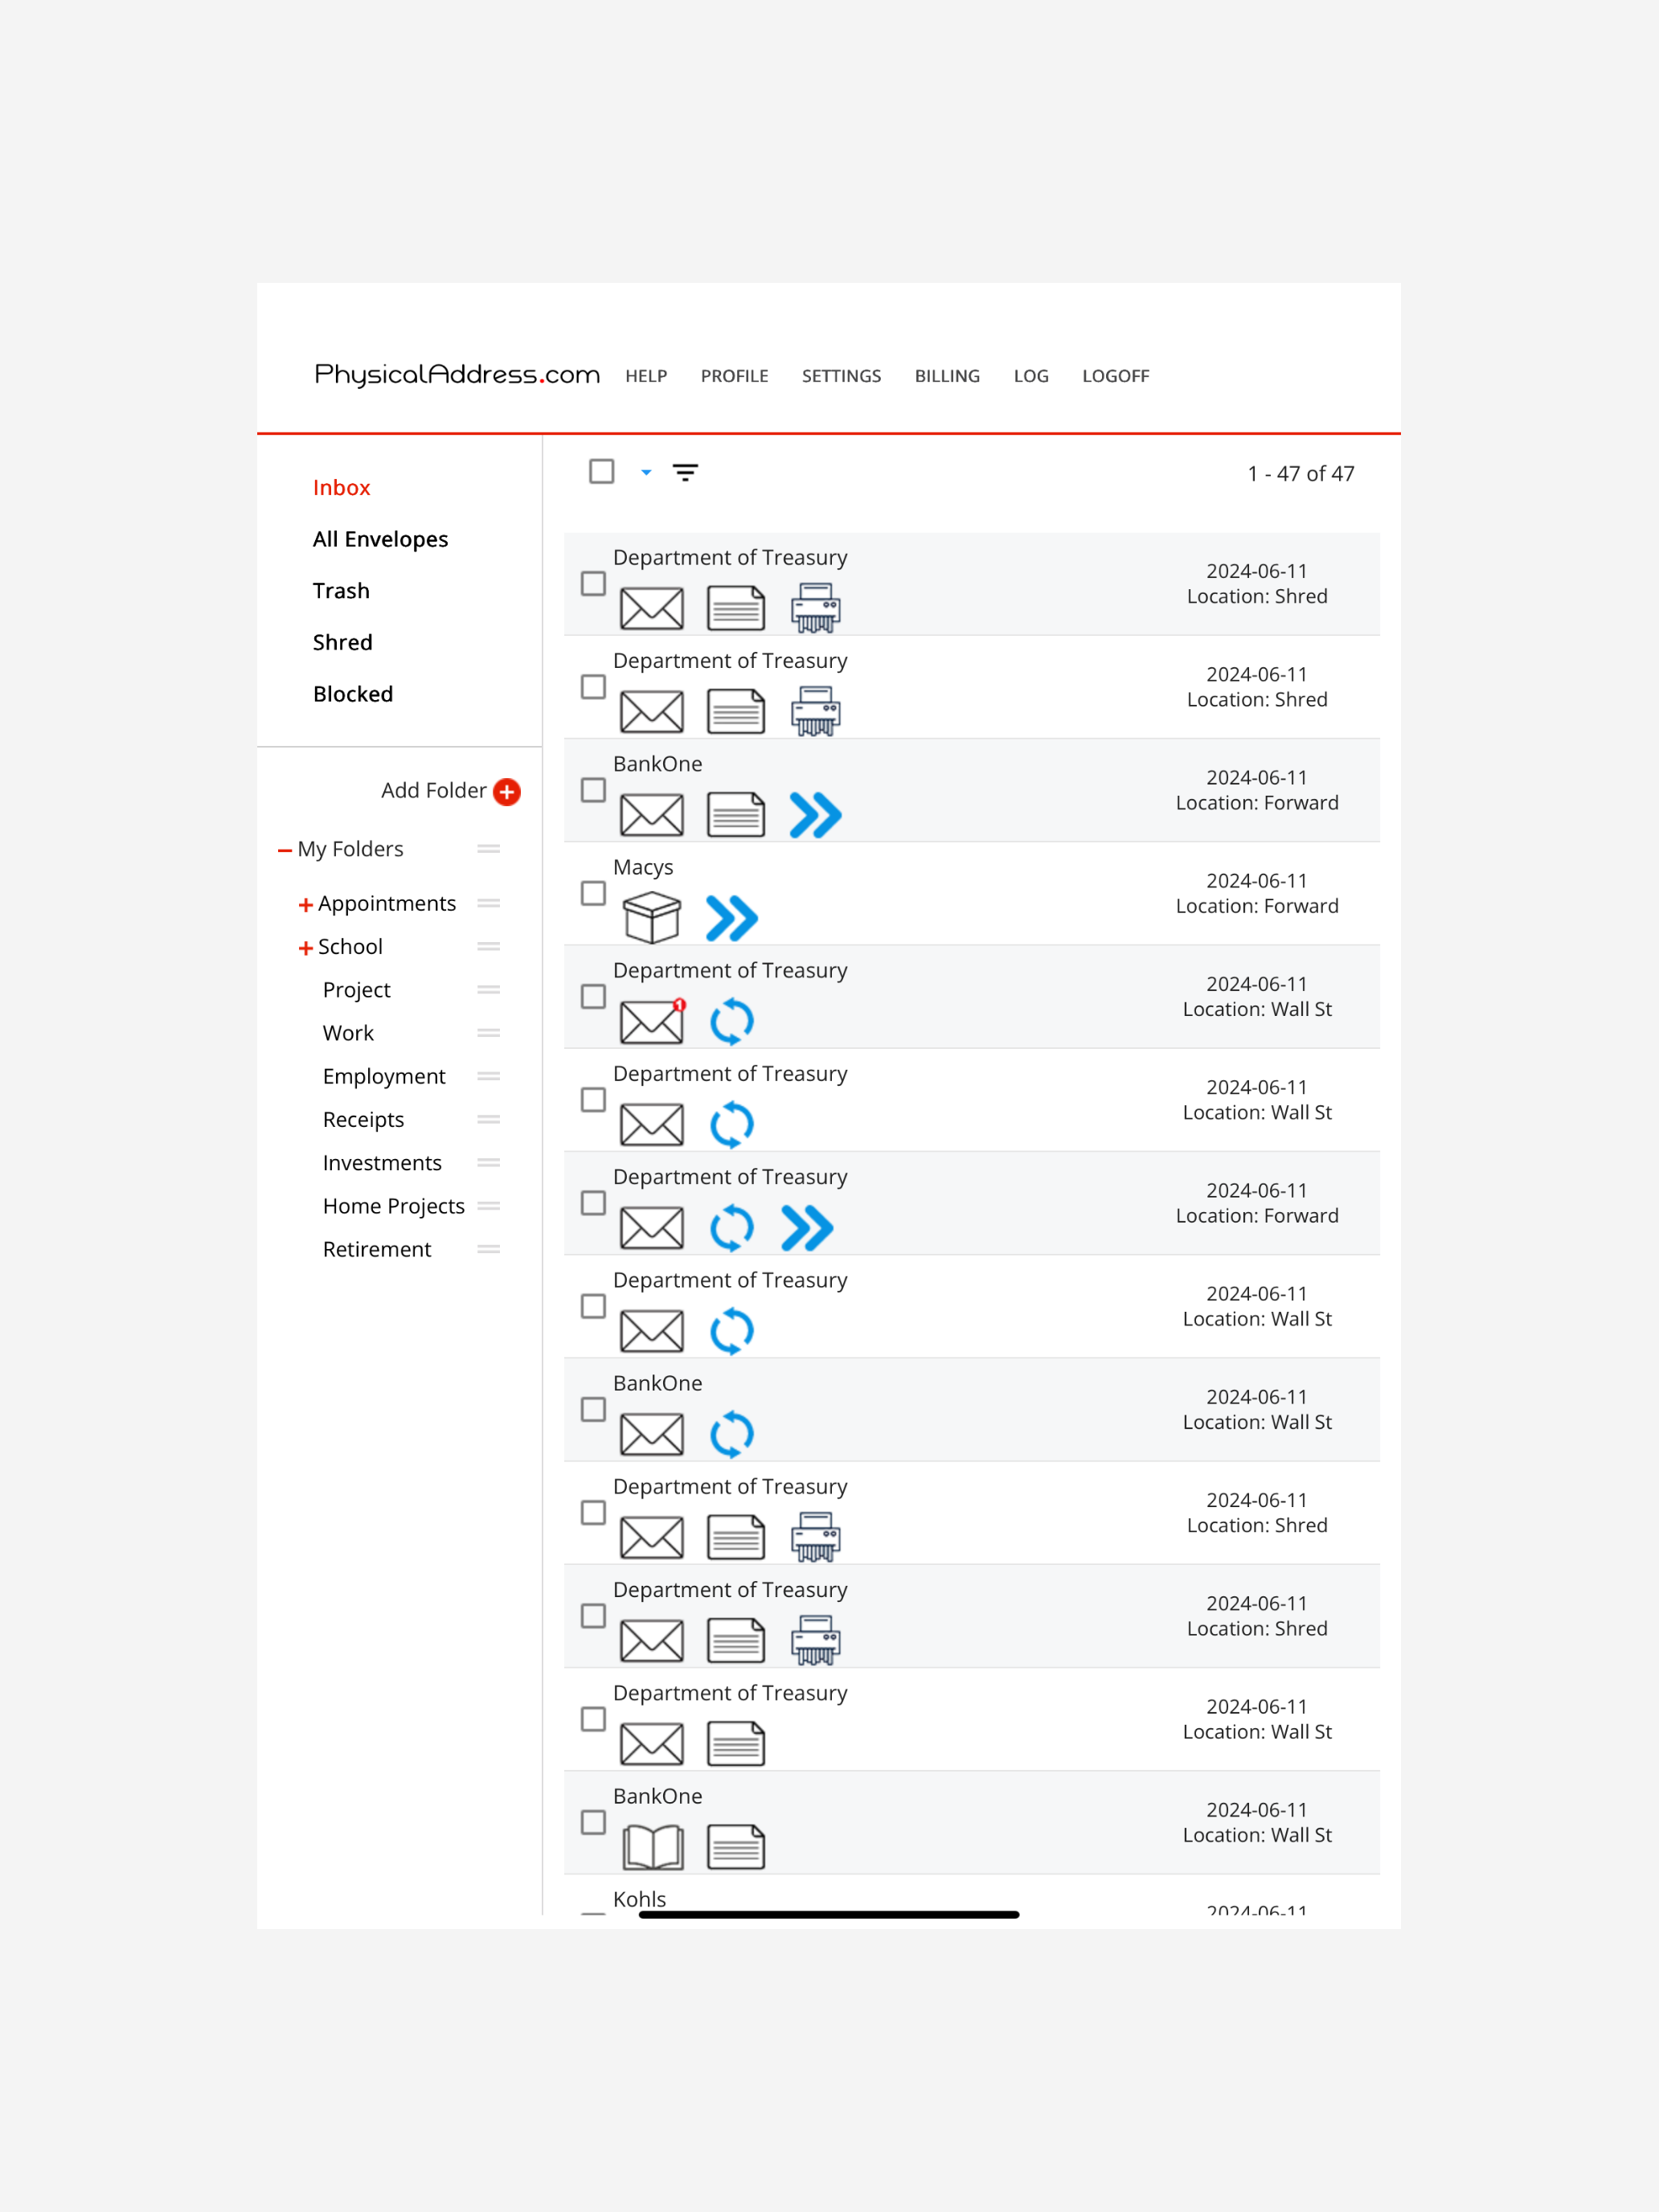Click the refresh icon next to the badged envelope

(732, 1021)
